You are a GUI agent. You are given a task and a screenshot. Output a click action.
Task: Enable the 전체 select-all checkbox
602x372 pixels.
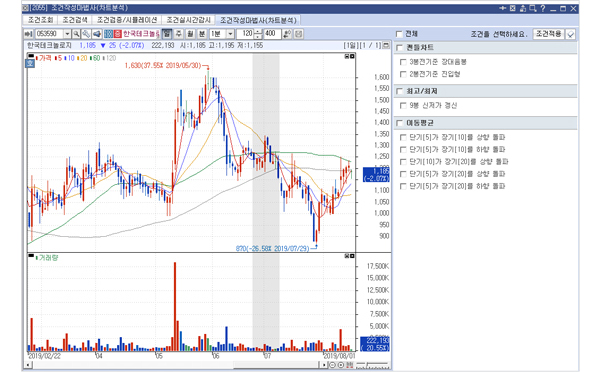pos(399,34)
